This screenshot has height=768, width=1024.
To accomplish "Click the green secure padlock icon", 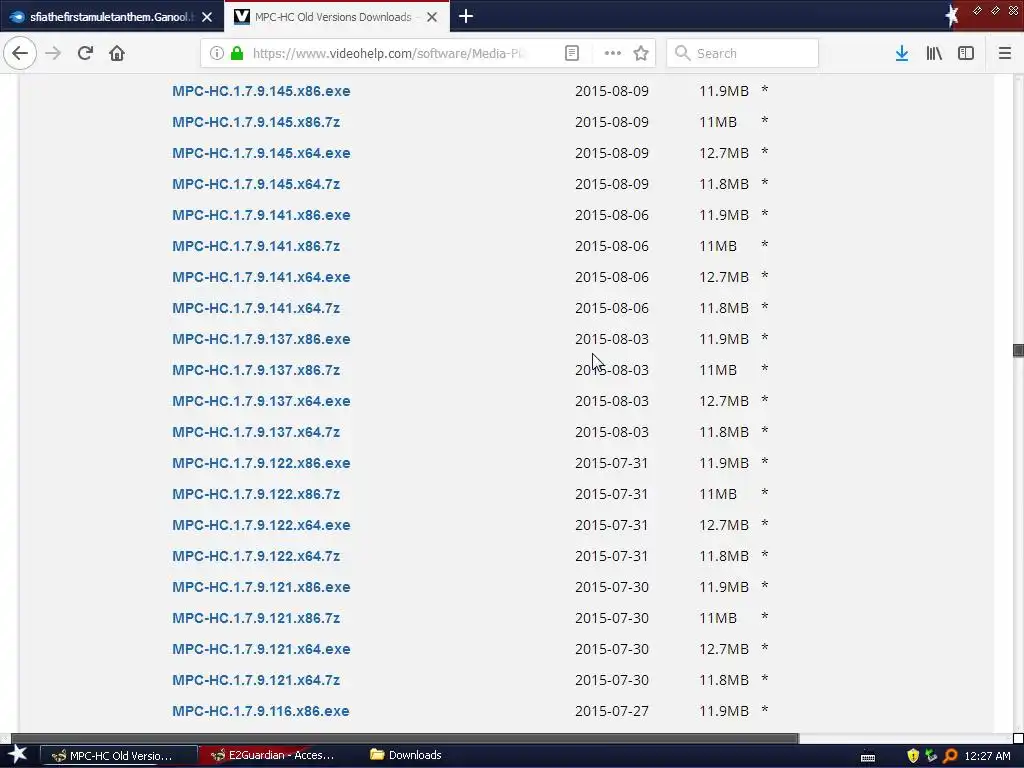I will click(x=237, y=53).
